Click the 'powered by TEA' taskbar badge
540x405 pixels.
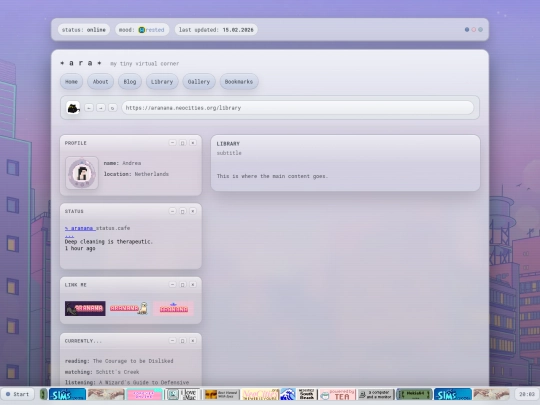pos(337,394)
